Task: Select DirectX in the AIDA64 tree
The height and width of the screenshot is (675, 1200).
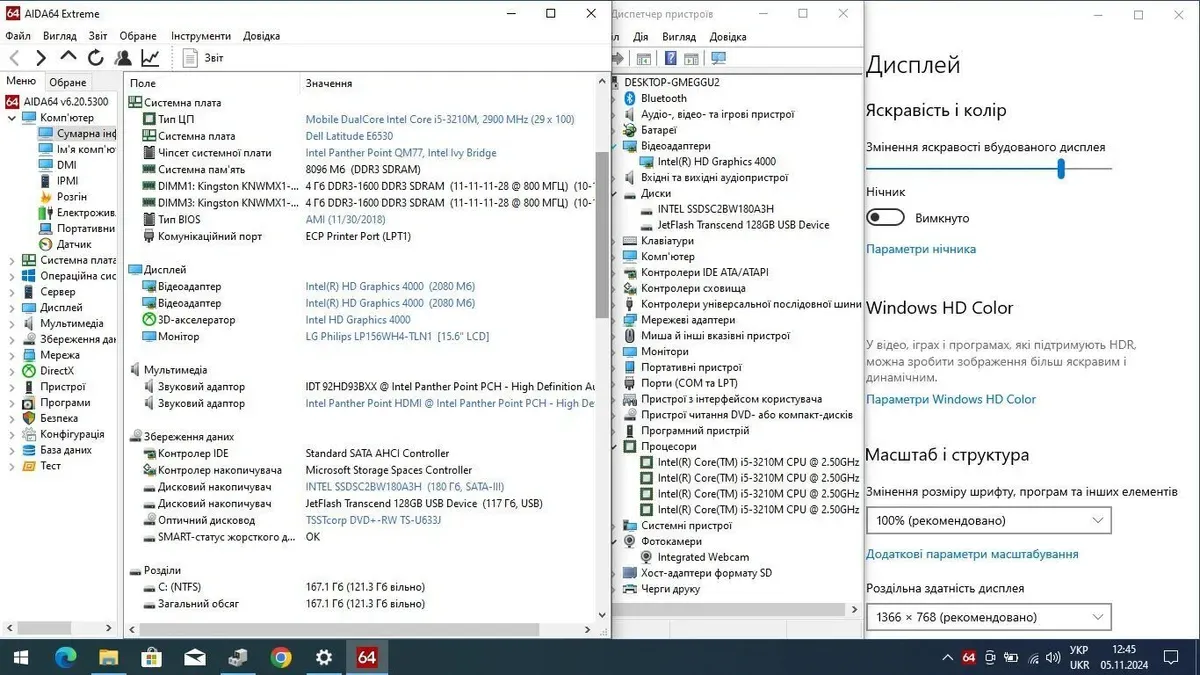Action: (56, 371)
